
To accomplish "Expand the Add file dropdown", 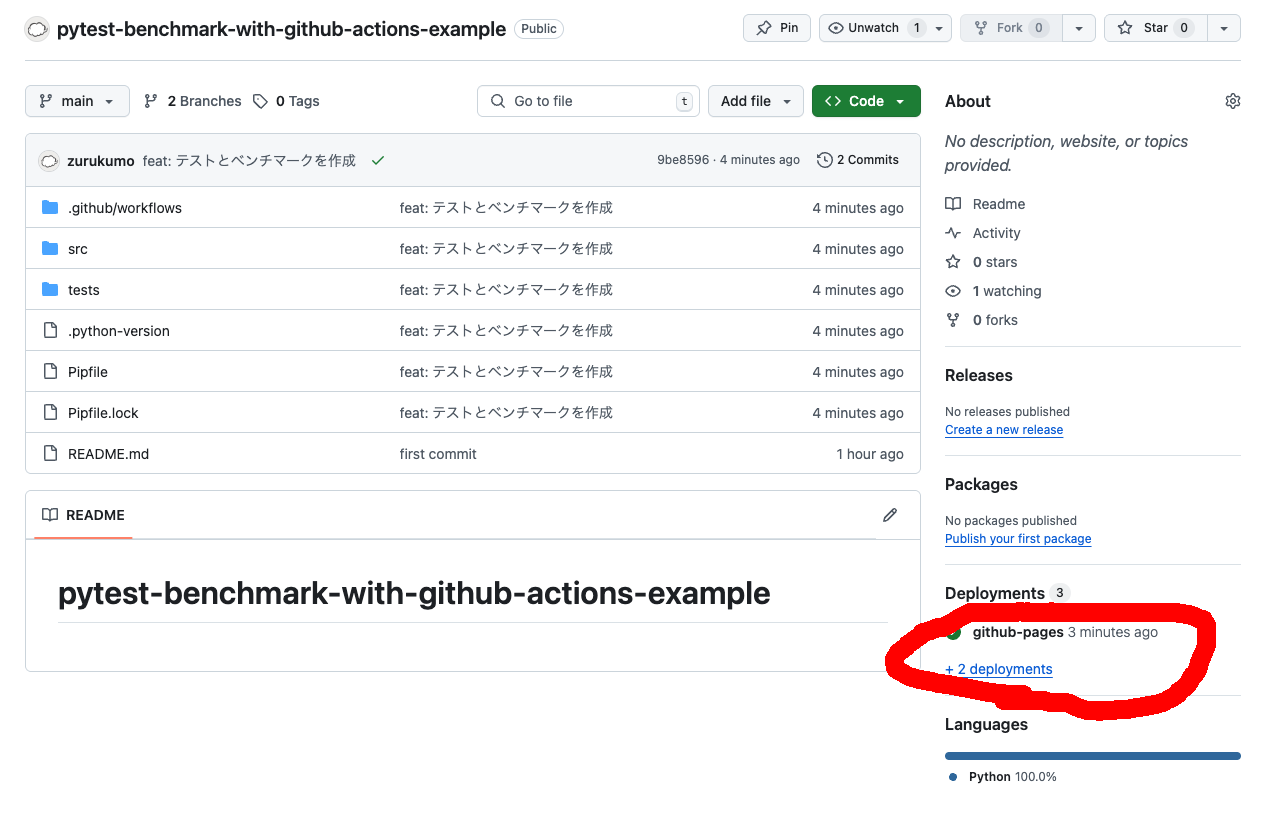I will click(x=755, y=101).
